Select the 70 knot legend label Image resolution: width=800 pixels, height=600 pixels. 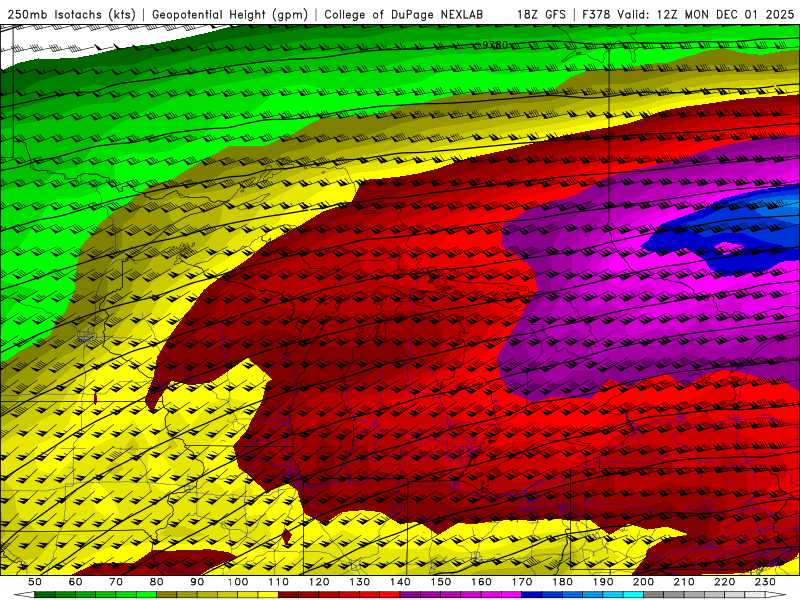[x=116, y=582]
